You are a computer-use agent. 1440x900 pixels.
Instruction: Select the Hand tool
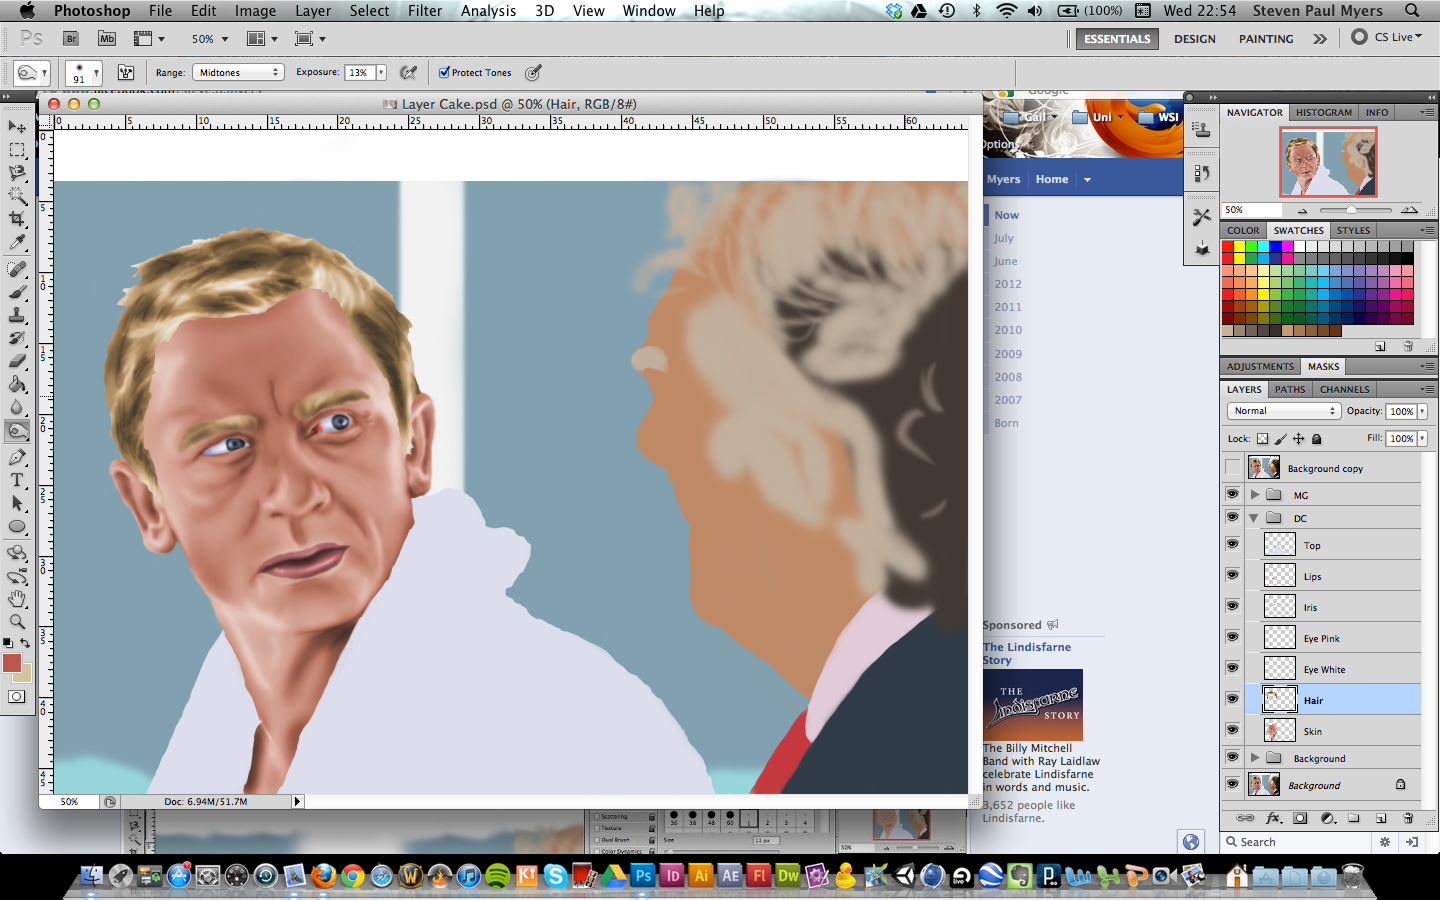17,599
